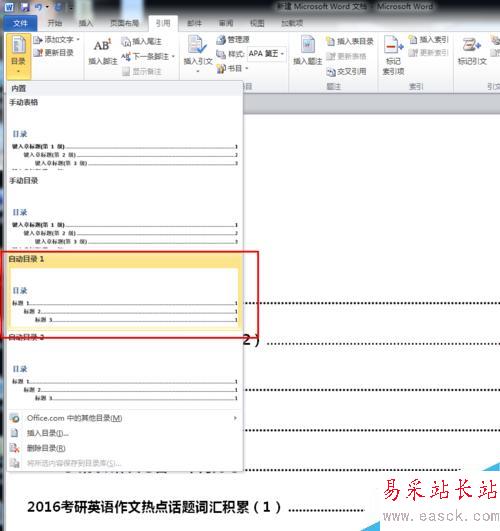This screenshot has width=500, height=531.
Task: Click 添加文字 in the ribbon
Action: tap(57, 40)
